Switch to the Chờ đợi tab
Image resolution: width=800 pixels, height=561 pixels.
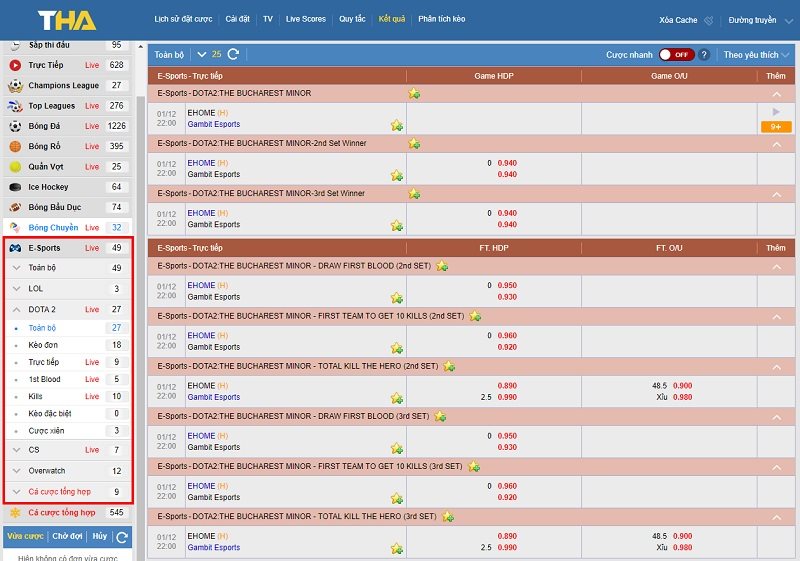click(x=67, y=536)
